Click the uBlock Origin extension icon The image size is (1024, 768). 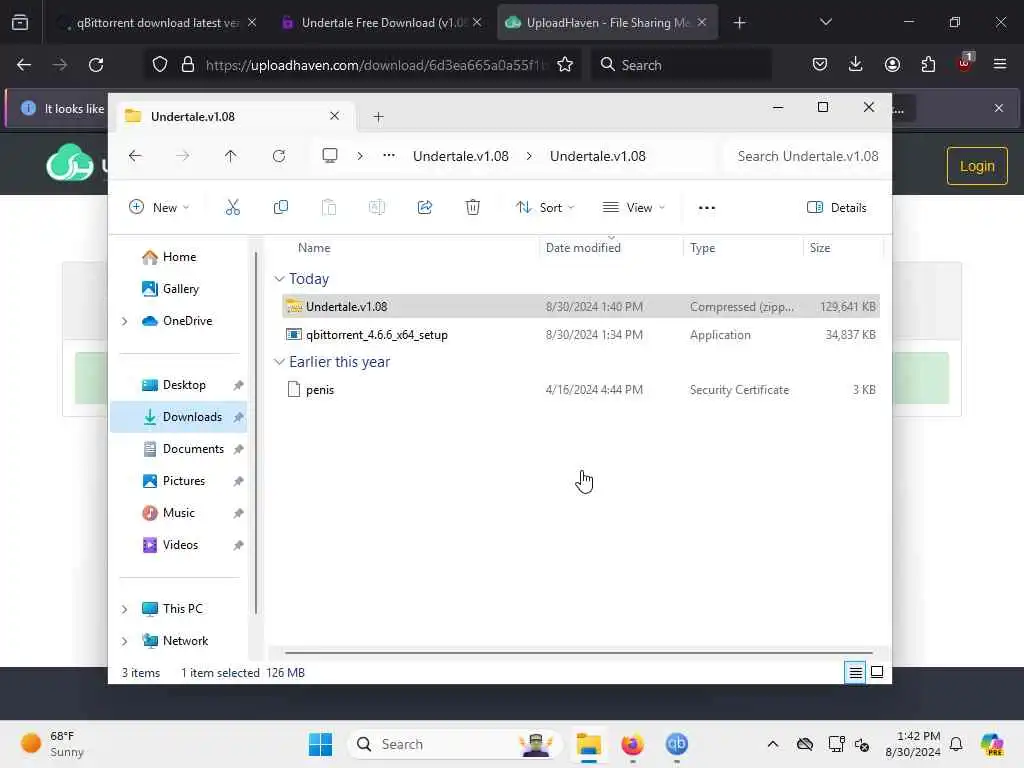[965, 63]
